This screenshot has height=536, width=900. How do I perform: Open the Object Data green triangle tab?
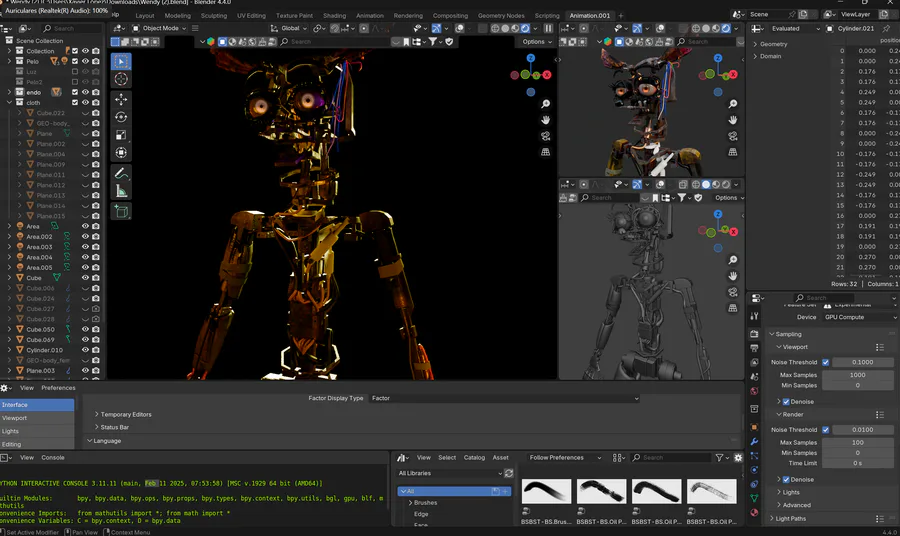click(x=754, y=498)
